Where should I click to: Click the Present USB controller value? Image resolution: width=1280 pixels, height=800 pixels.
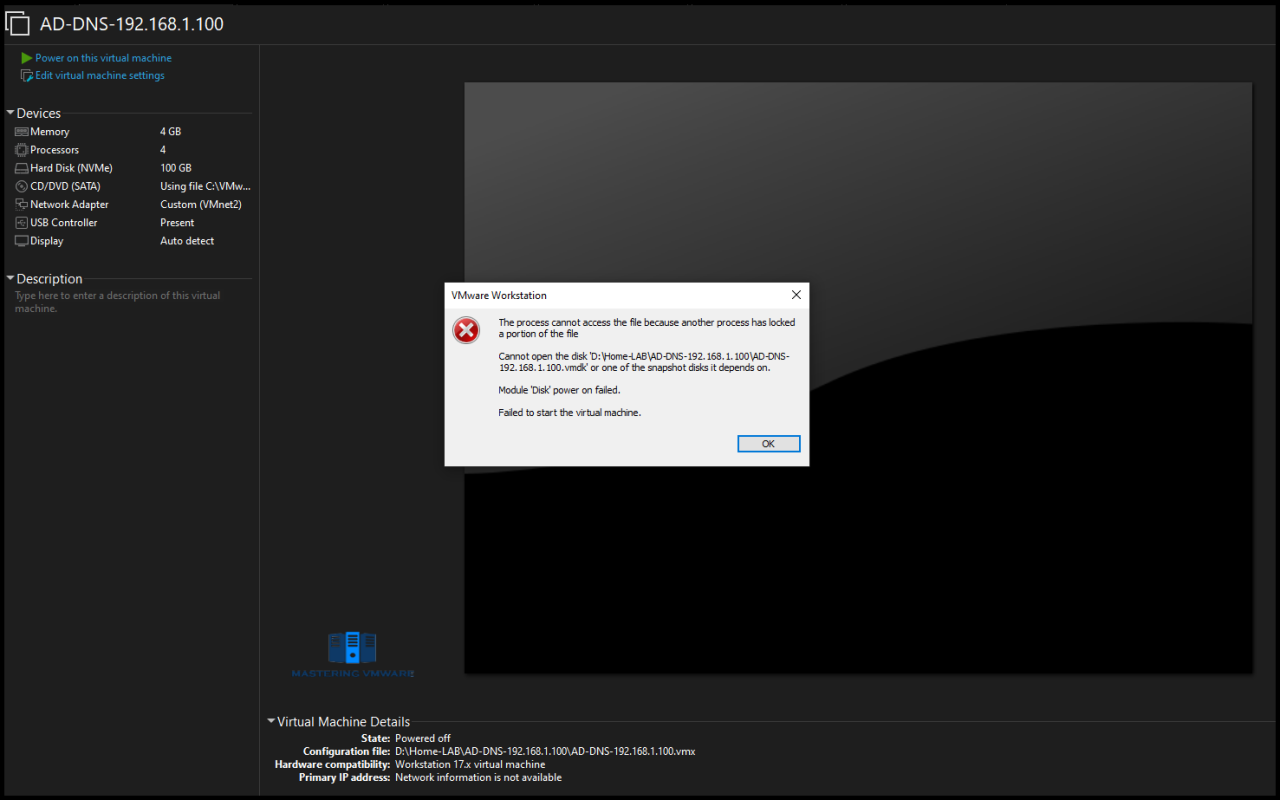click(177, 223)
